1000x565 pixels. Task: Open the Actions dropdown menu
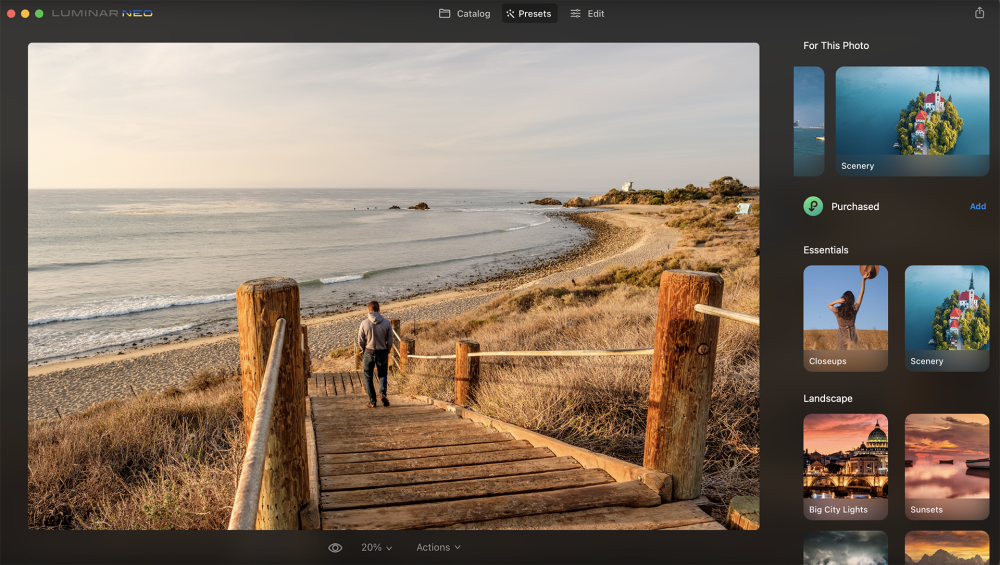point(438,548)
